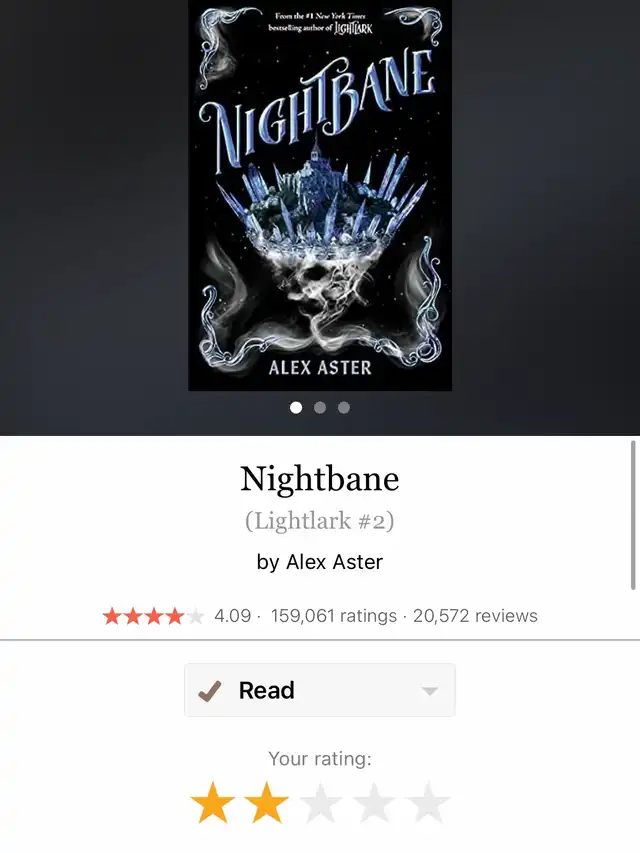640x853 pixels.
Task: Click the 159,061 ratings link
Action: (334, 616)
